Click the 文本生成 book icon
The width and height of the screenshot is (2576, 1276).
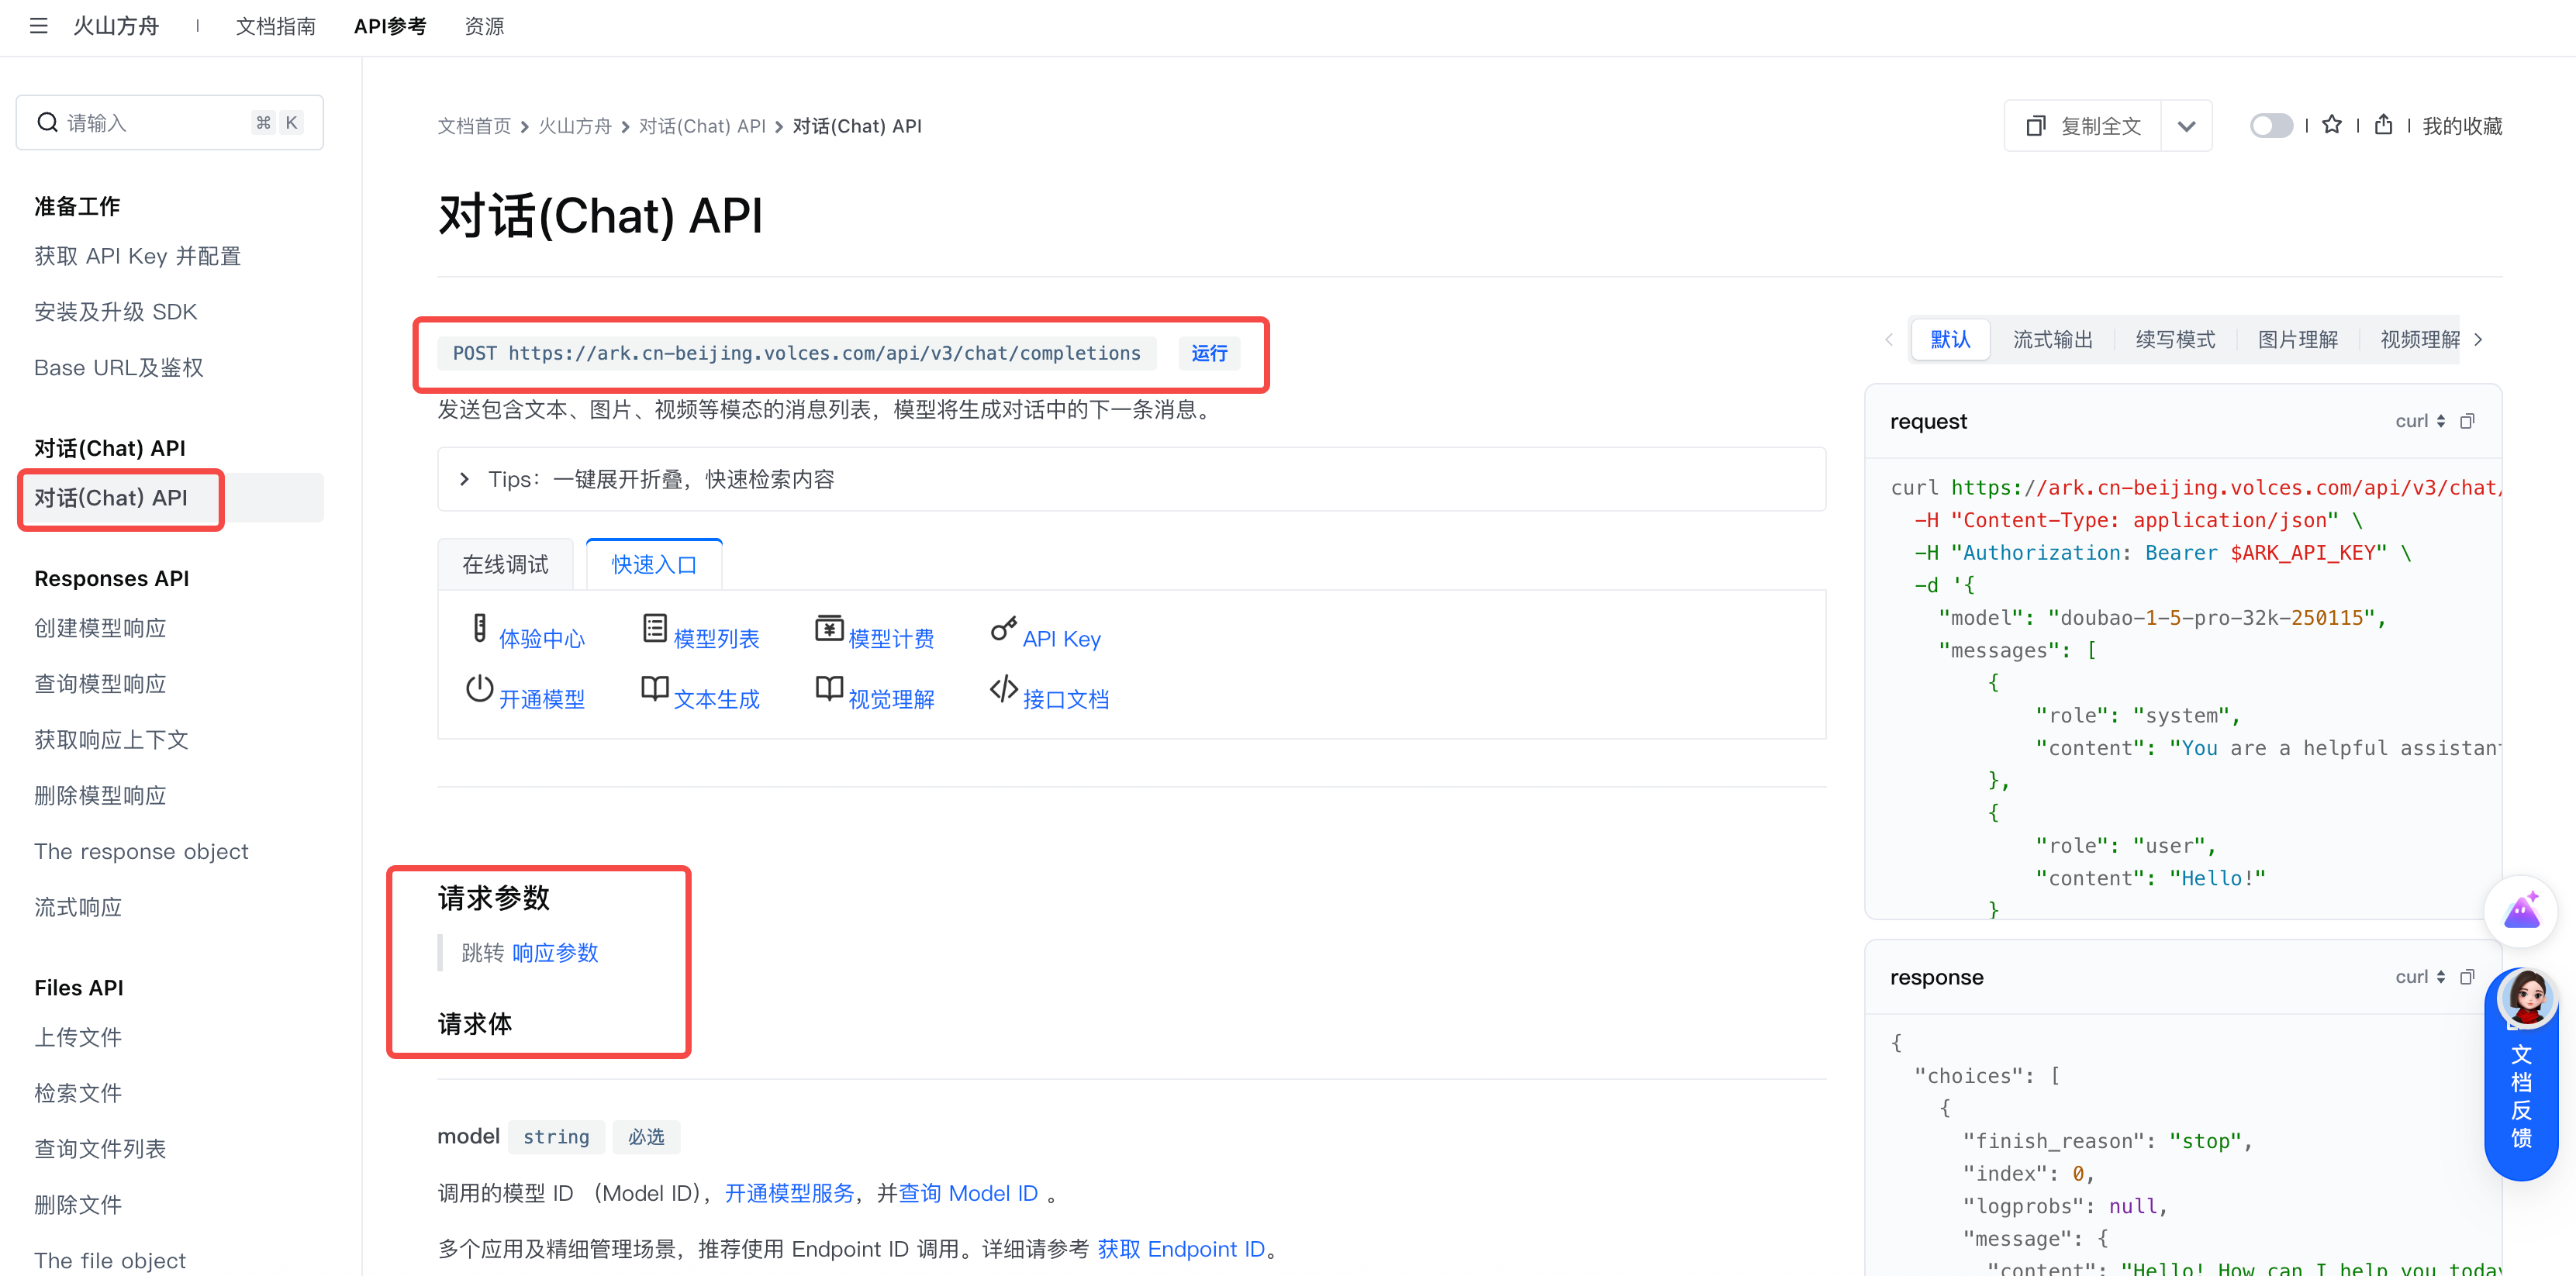[655, 689]
